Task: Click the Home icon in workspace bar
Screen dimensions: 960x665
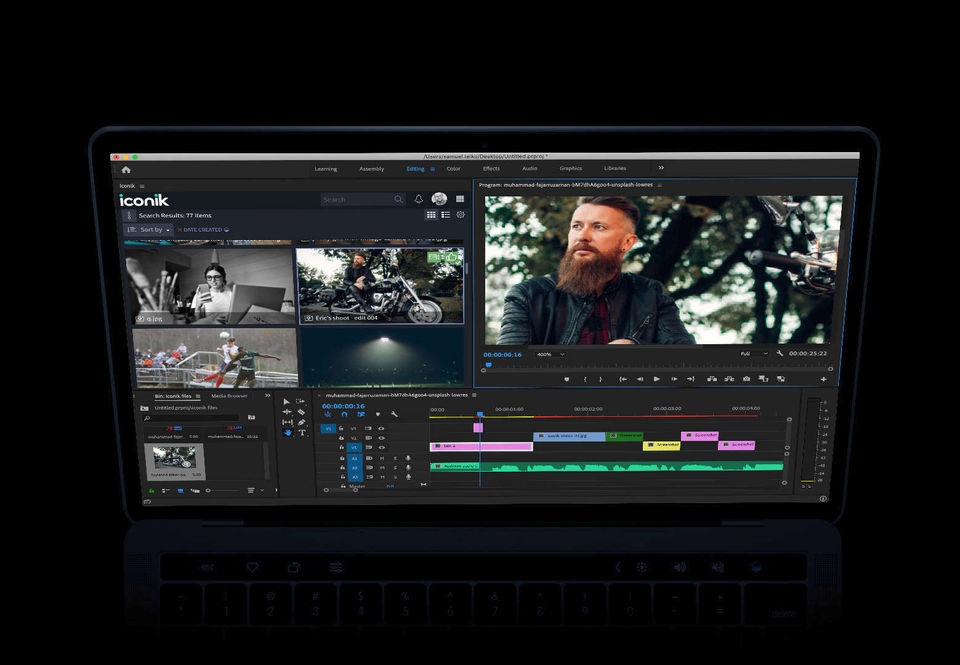Action: pos(126,169)
